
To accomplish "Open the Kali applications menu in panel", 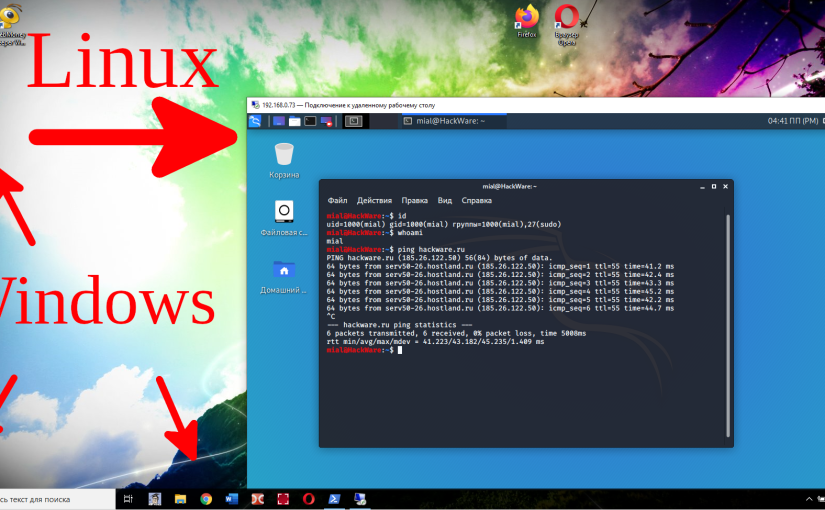I will pyautogui.click(x=255, y=121).
